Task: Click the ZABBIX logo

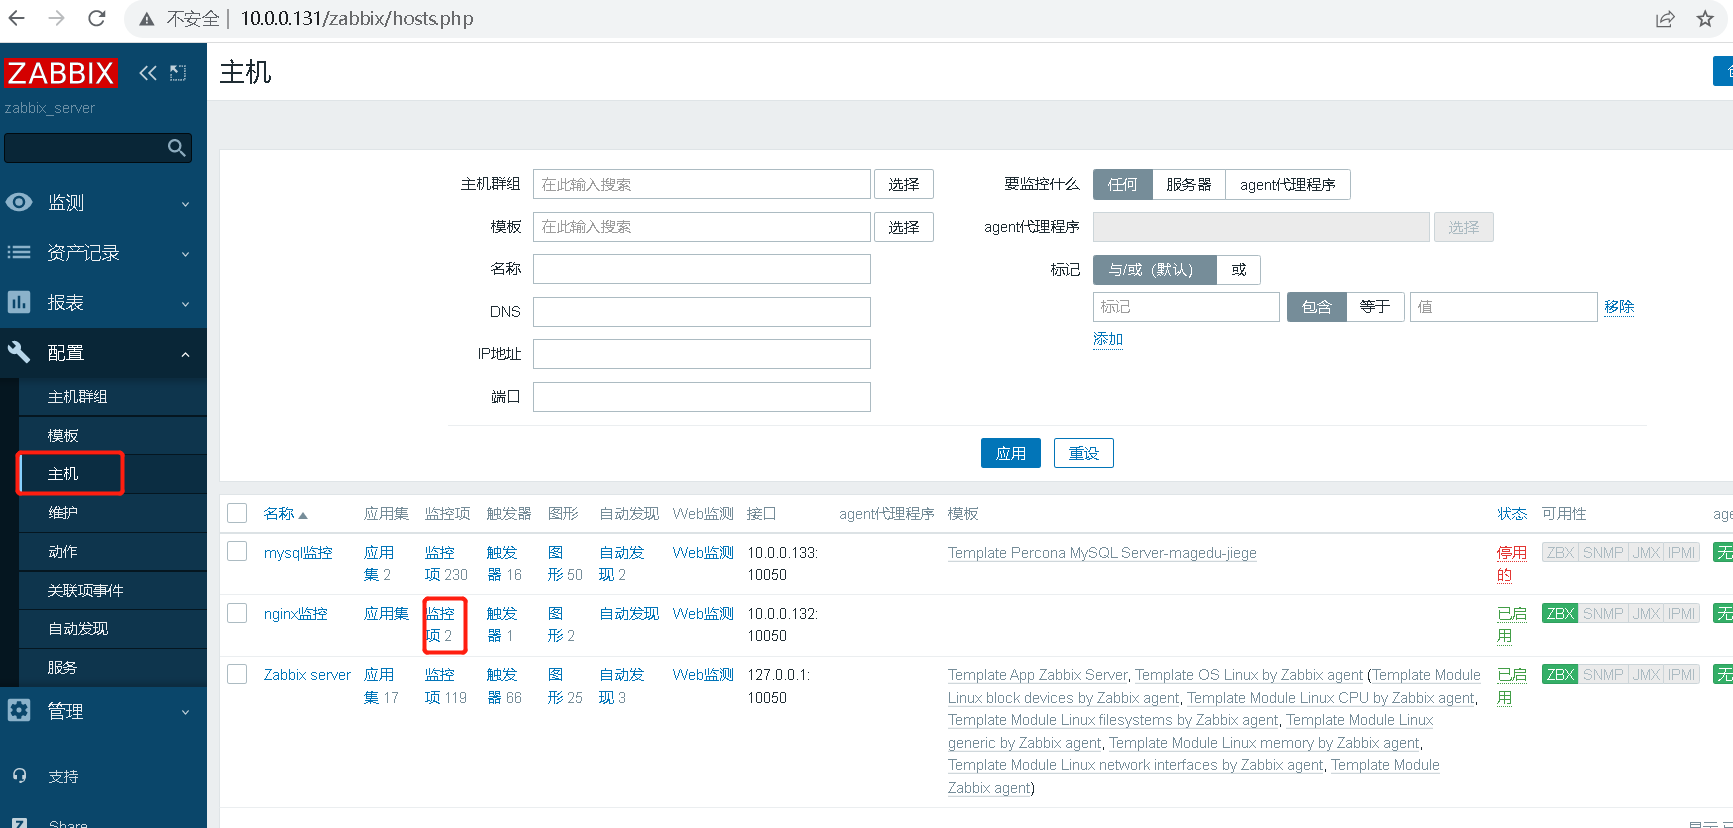Action: click(x=60, y=73)
